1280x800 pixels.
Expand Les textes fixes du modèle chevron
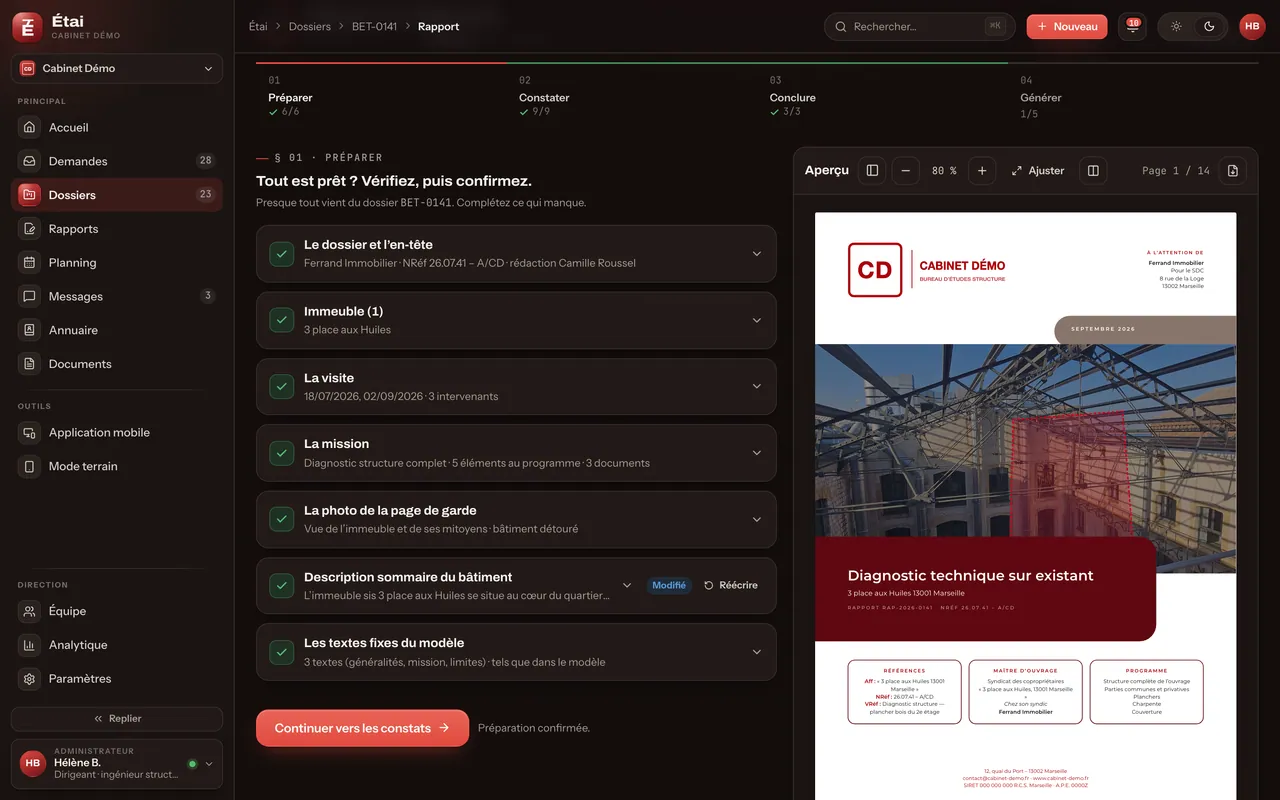coord(757,652)
